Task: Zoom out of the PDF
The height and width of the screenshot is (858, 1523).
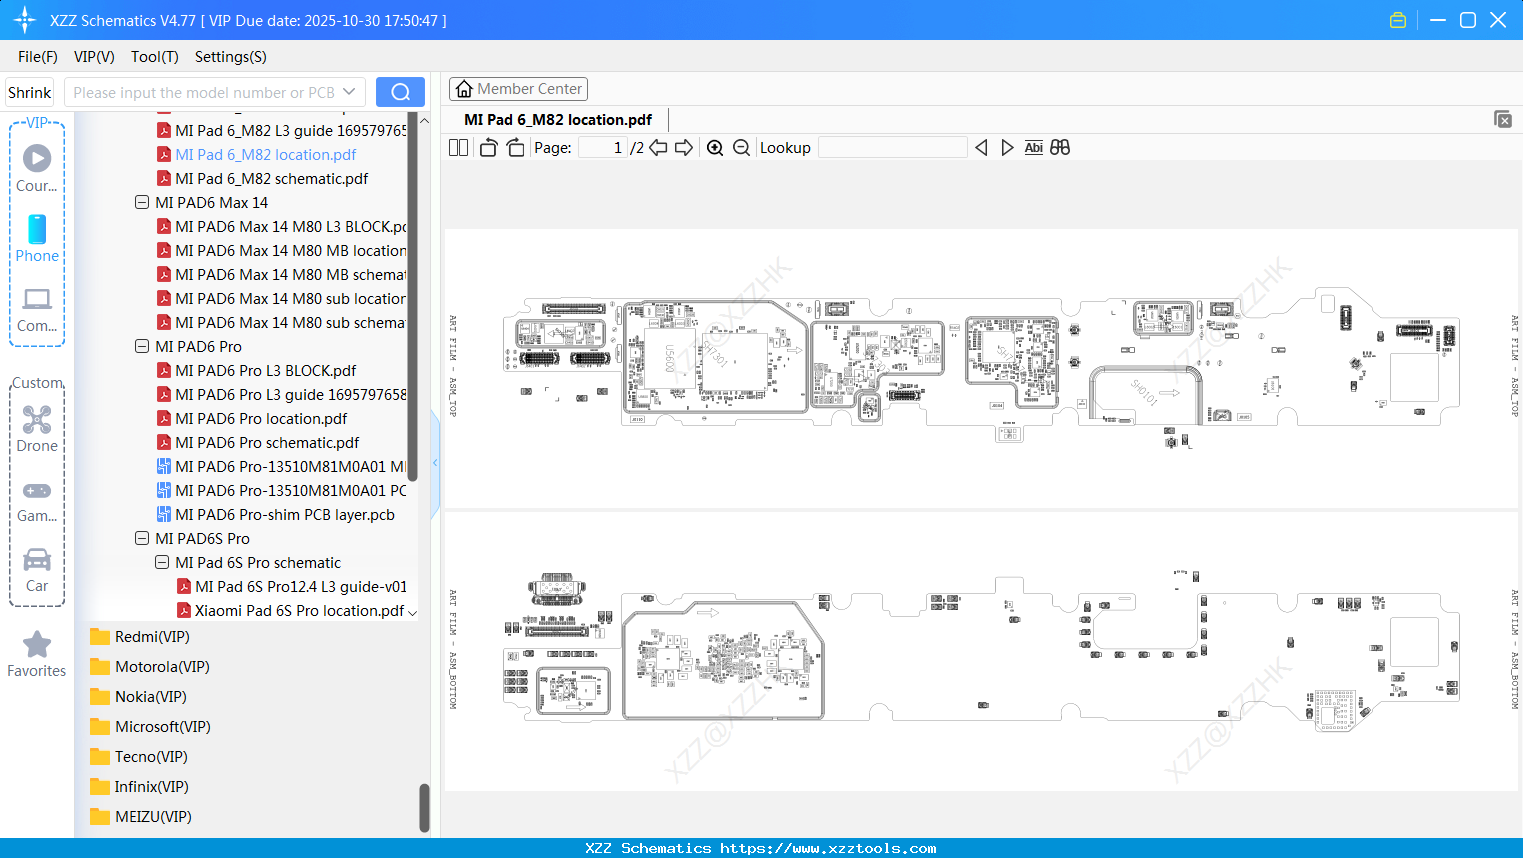Action: (x=741, y=148)
